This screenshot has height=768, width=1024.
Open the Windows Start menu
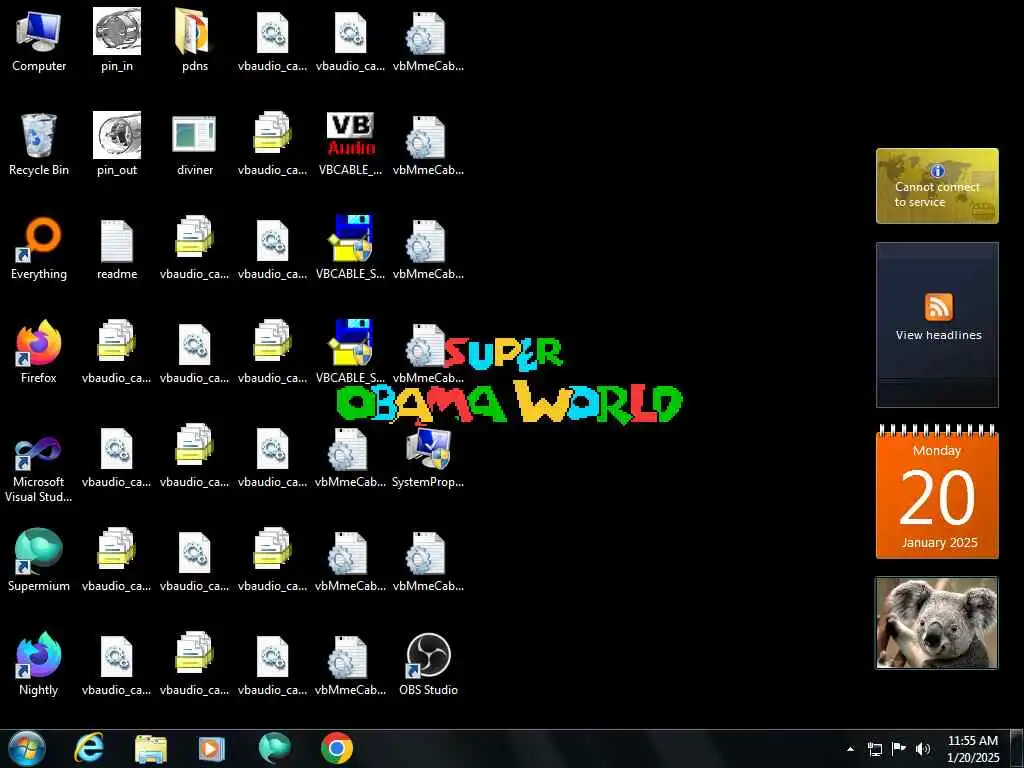point(27,748)
